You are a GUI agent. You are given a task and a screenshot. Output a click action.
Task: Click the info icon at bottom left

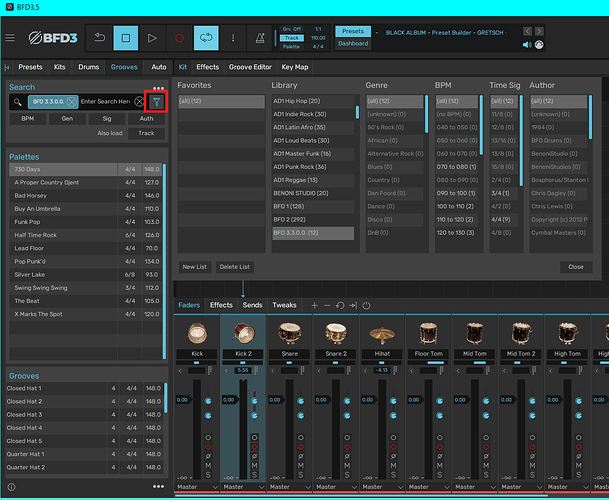pos(11,487)
